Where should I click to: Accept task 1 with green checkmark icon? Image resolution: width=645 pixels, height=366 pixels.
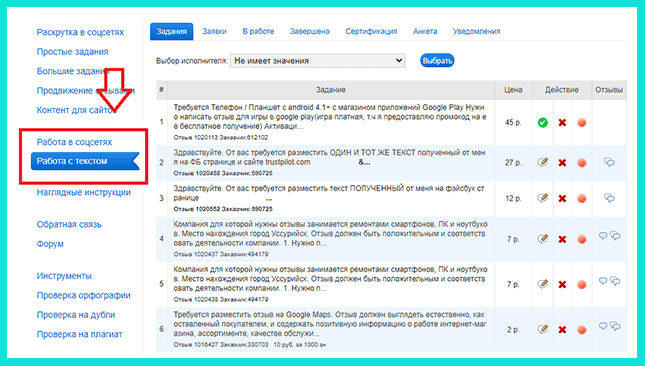pos(543,123)
